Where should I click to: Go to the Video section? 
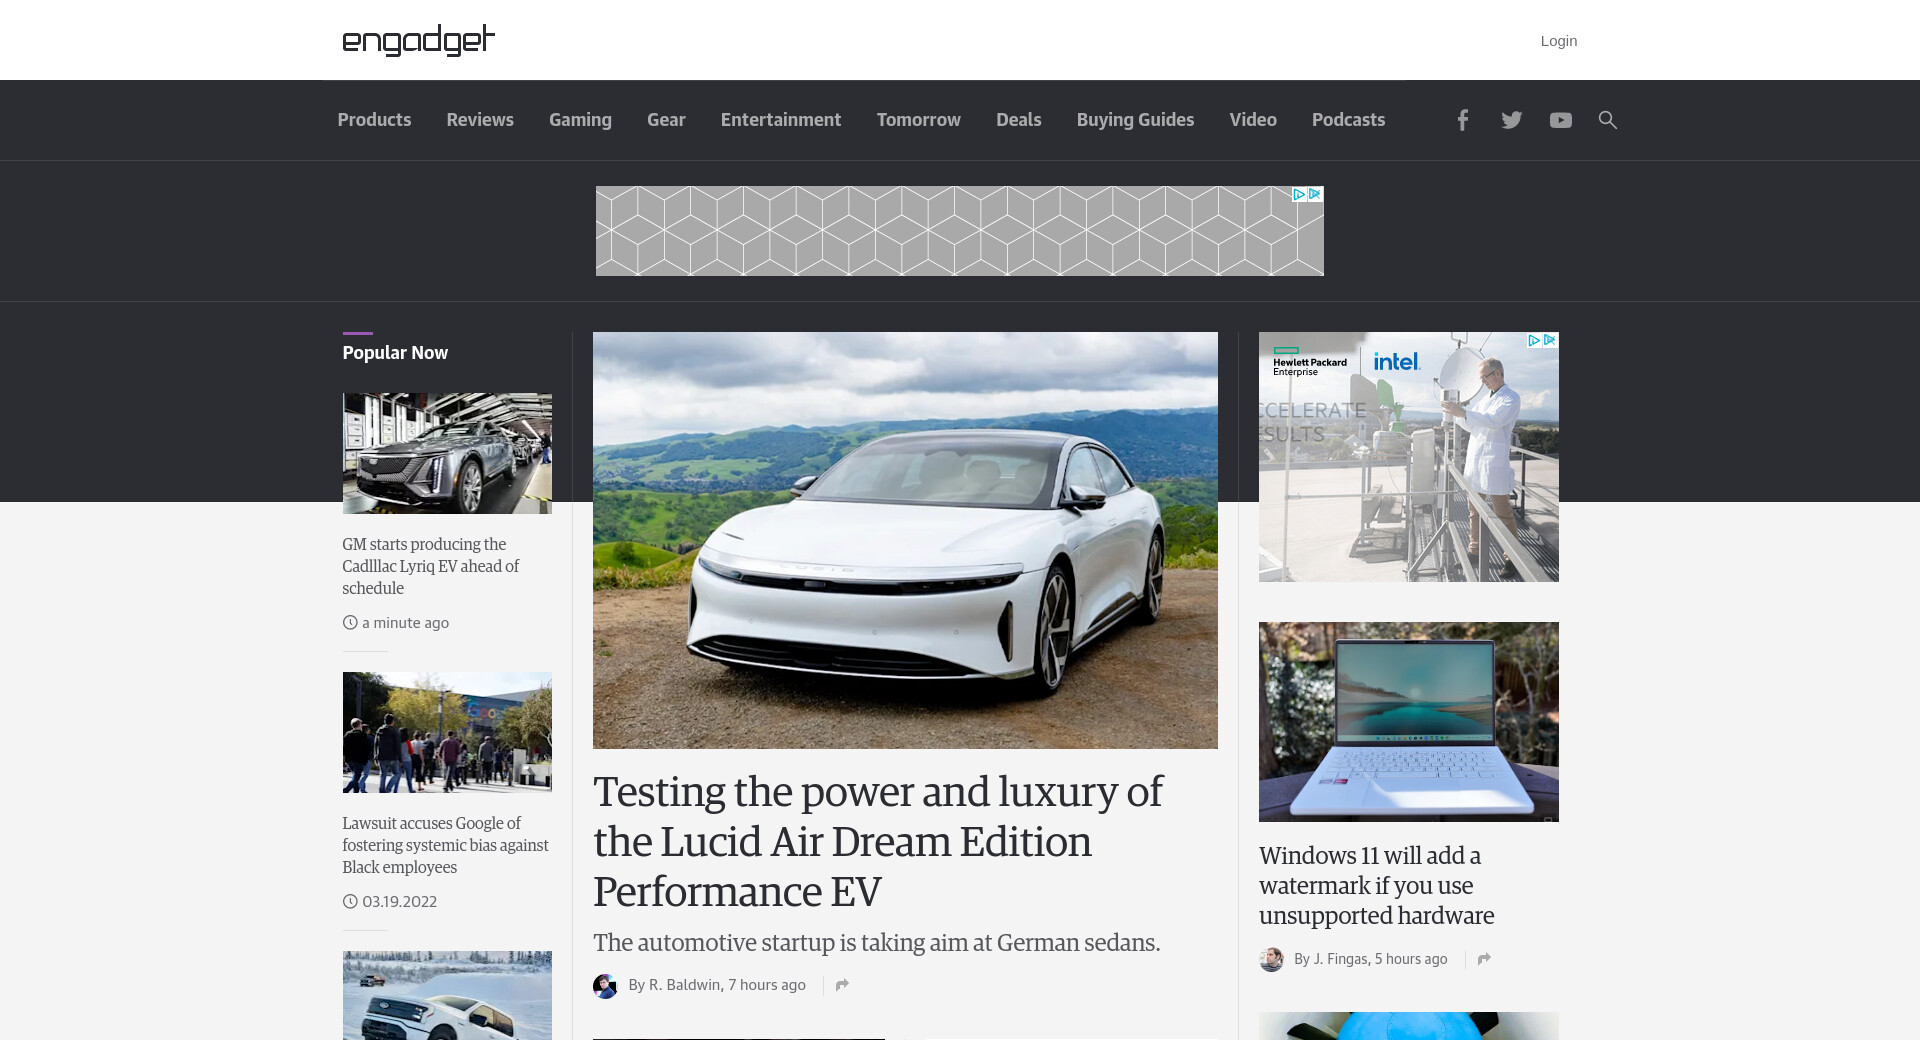[1253, 120]
